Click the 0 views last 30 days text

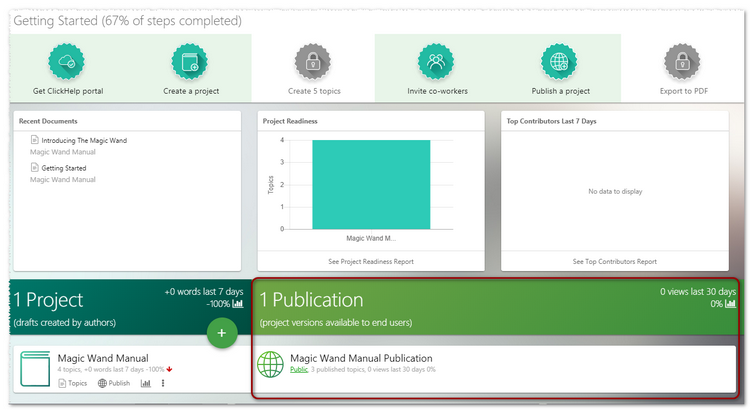coord(698,292)
